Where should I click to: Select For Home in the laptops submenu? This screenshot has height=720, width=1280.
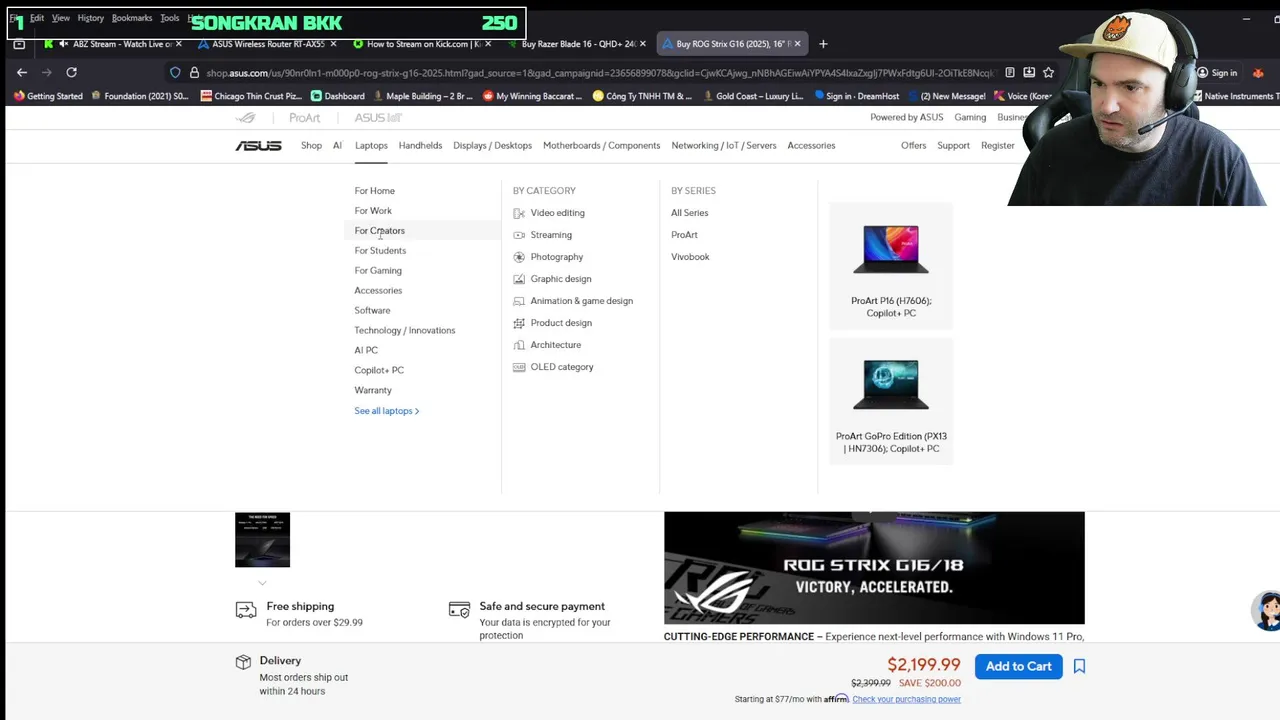point(374,191)
